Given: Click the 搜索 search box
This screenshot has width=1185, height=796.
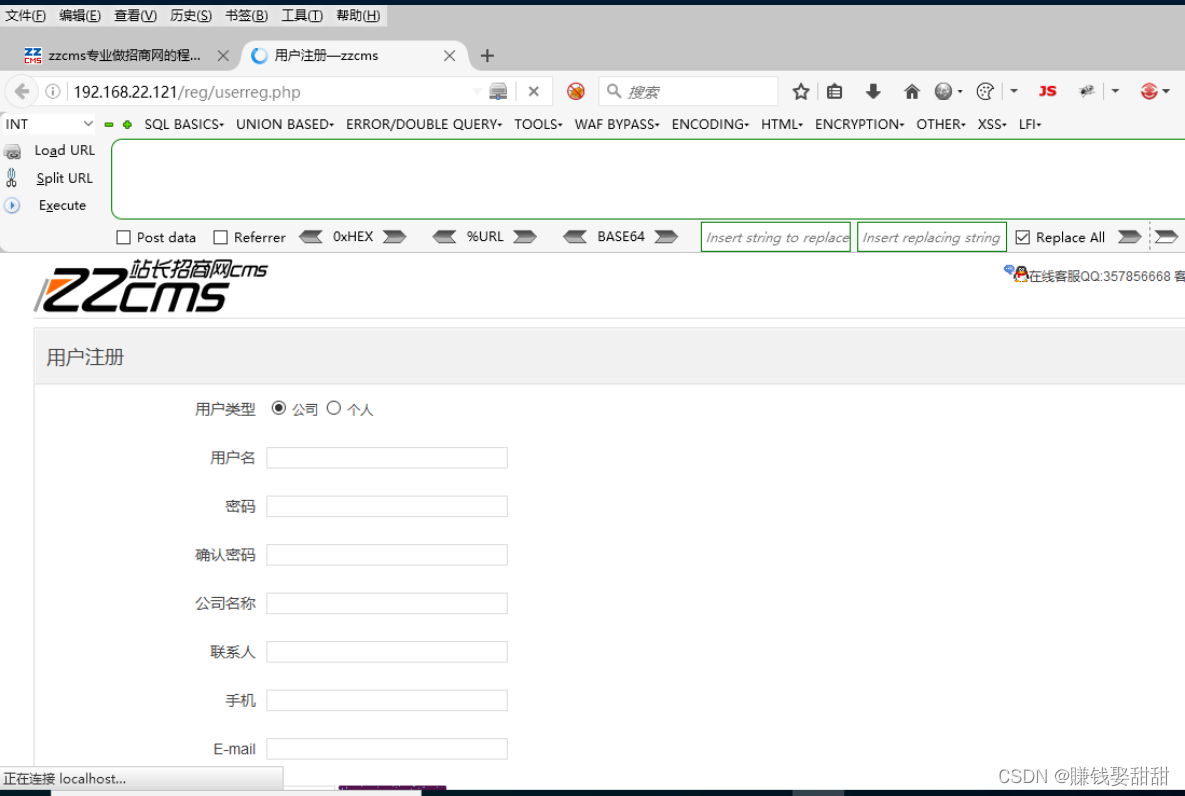Looking at the screenshot, I should click(x=688, y=91).
